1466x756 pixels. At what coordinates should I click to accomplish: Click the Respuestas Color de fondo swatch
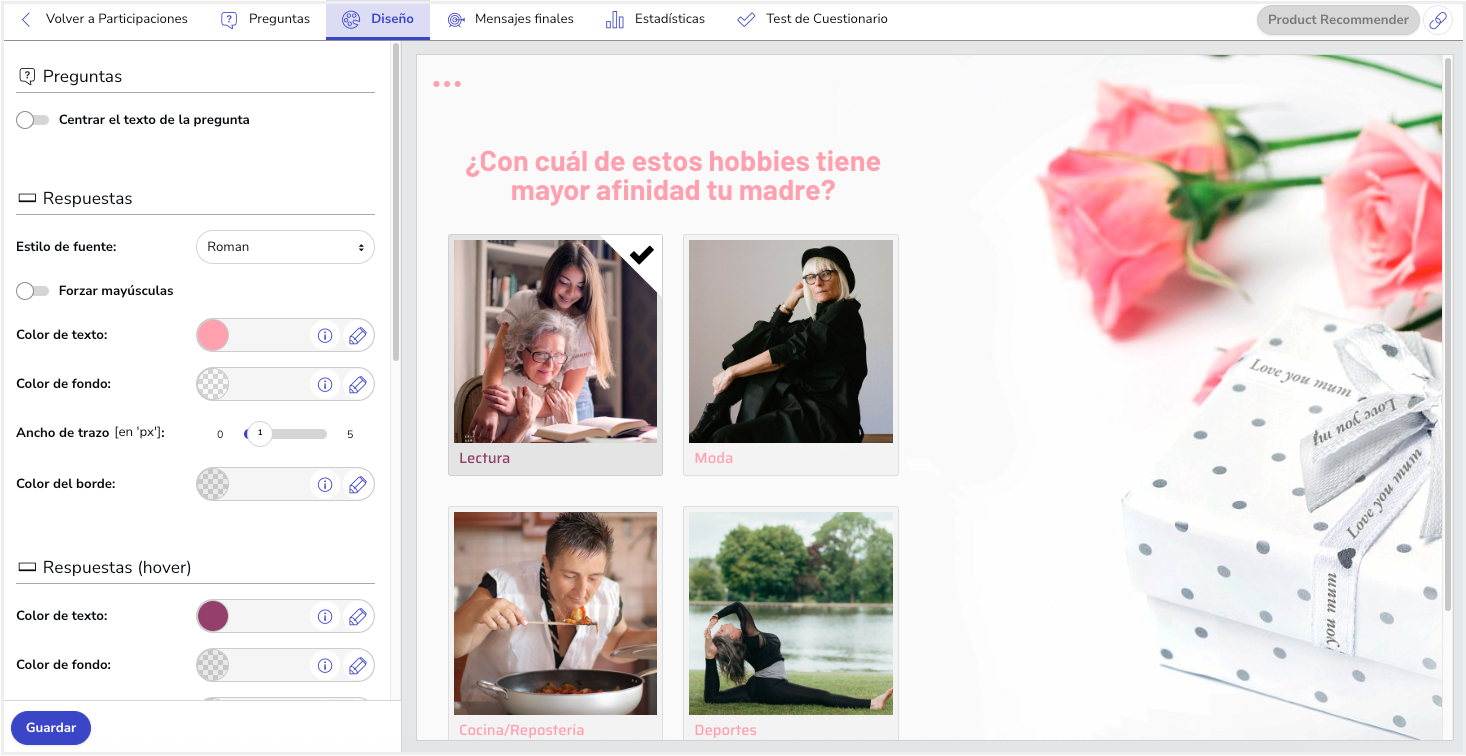point(213,385)
